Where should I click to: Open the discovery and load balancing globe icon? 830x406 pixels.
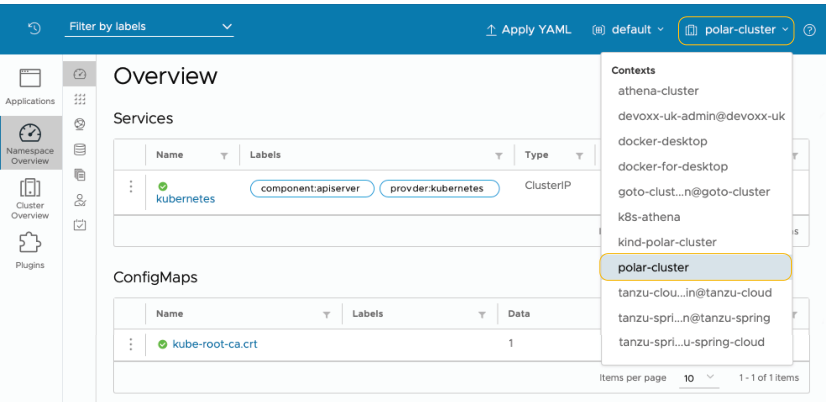(x=79, y=124)
